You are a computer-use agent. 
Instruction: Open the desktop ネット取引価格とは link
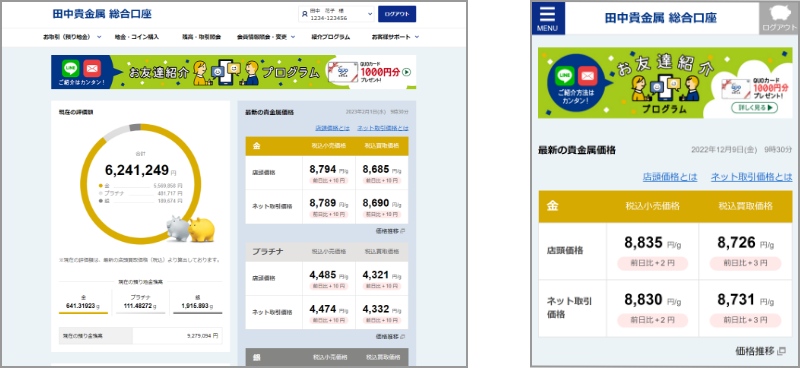coord(383,128)
